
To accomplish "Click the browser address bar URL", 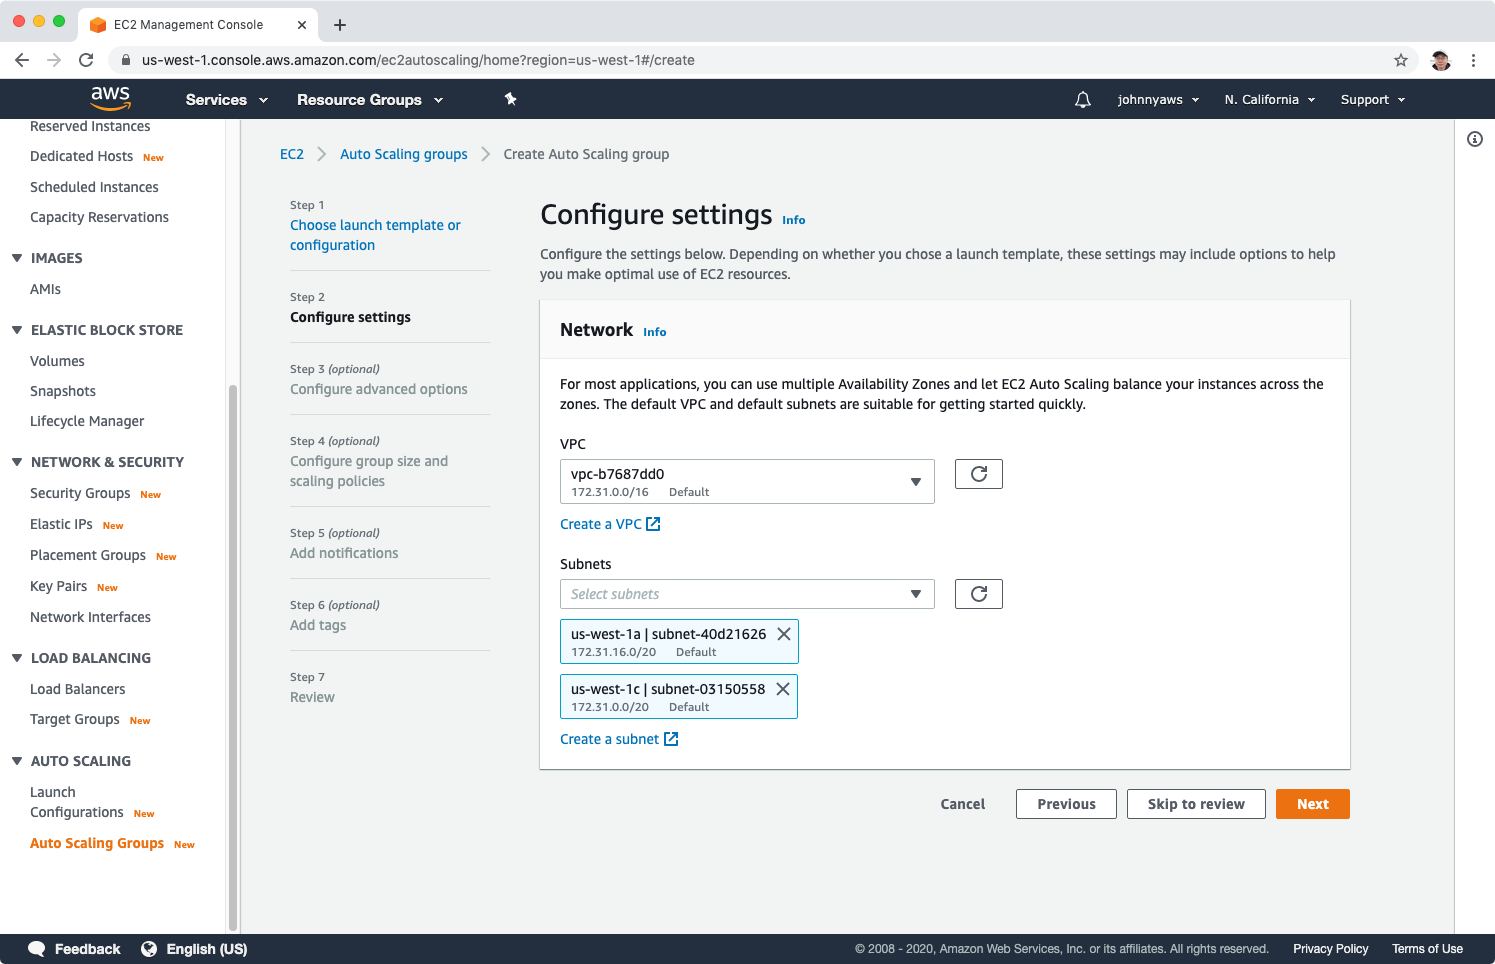I will [x=418, y=60].
